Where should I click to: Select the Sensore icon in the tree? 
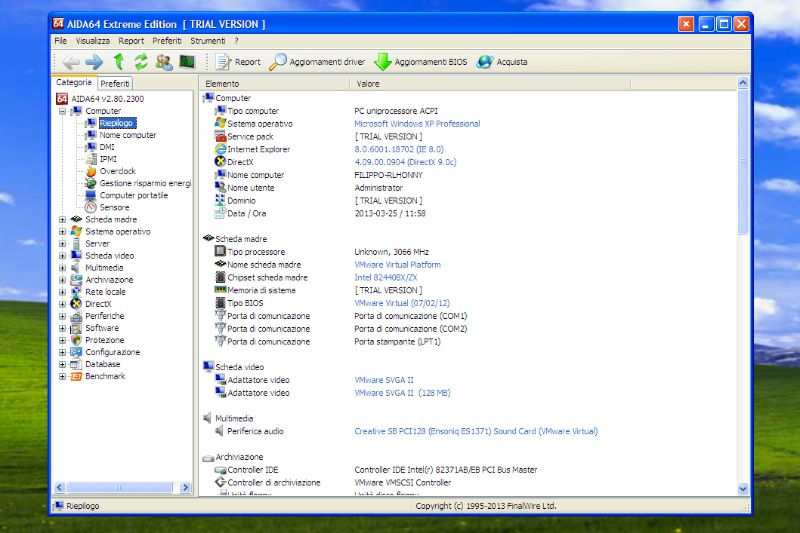(90, 207)
